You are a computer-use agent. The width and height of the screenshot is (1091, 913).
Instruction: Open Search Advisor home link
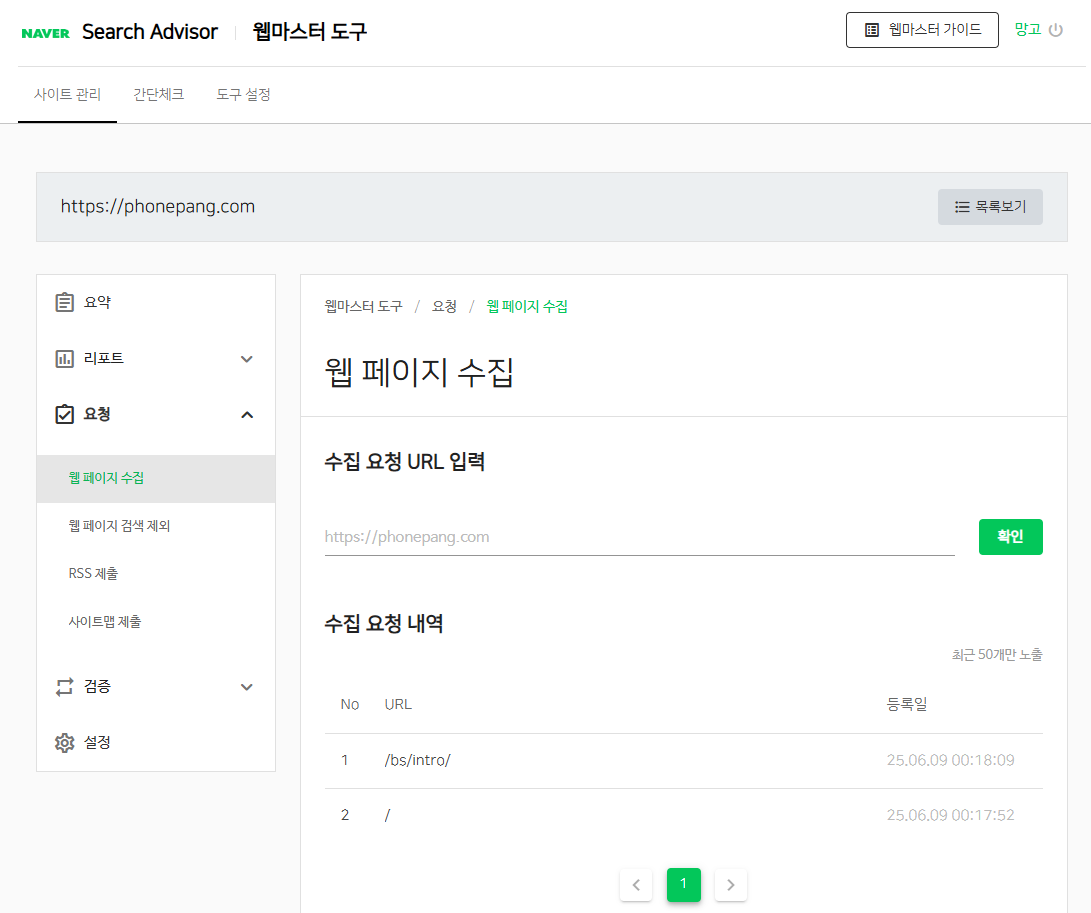pos(150,32)
